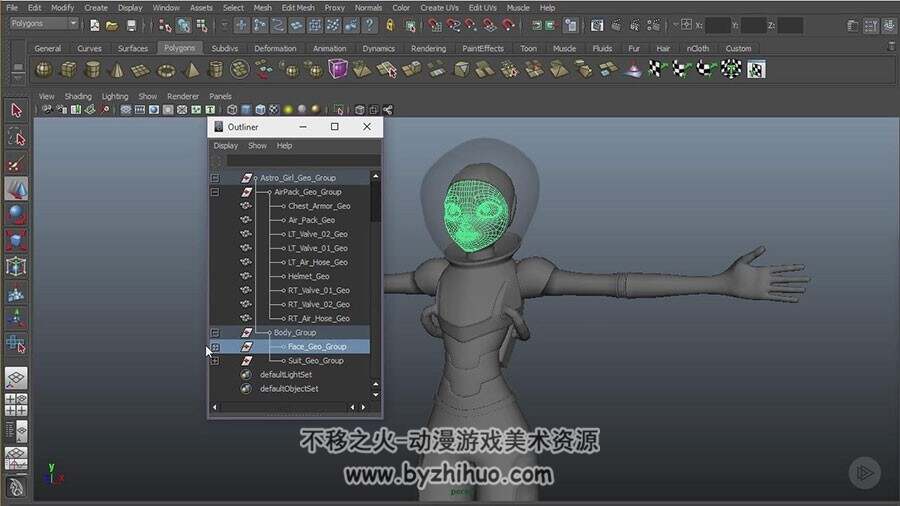Image resolution: width=900 pixels, height=506 pixels.
Task: Collapse the AirPack_Geo_Group node
Action: pos(215,192)
